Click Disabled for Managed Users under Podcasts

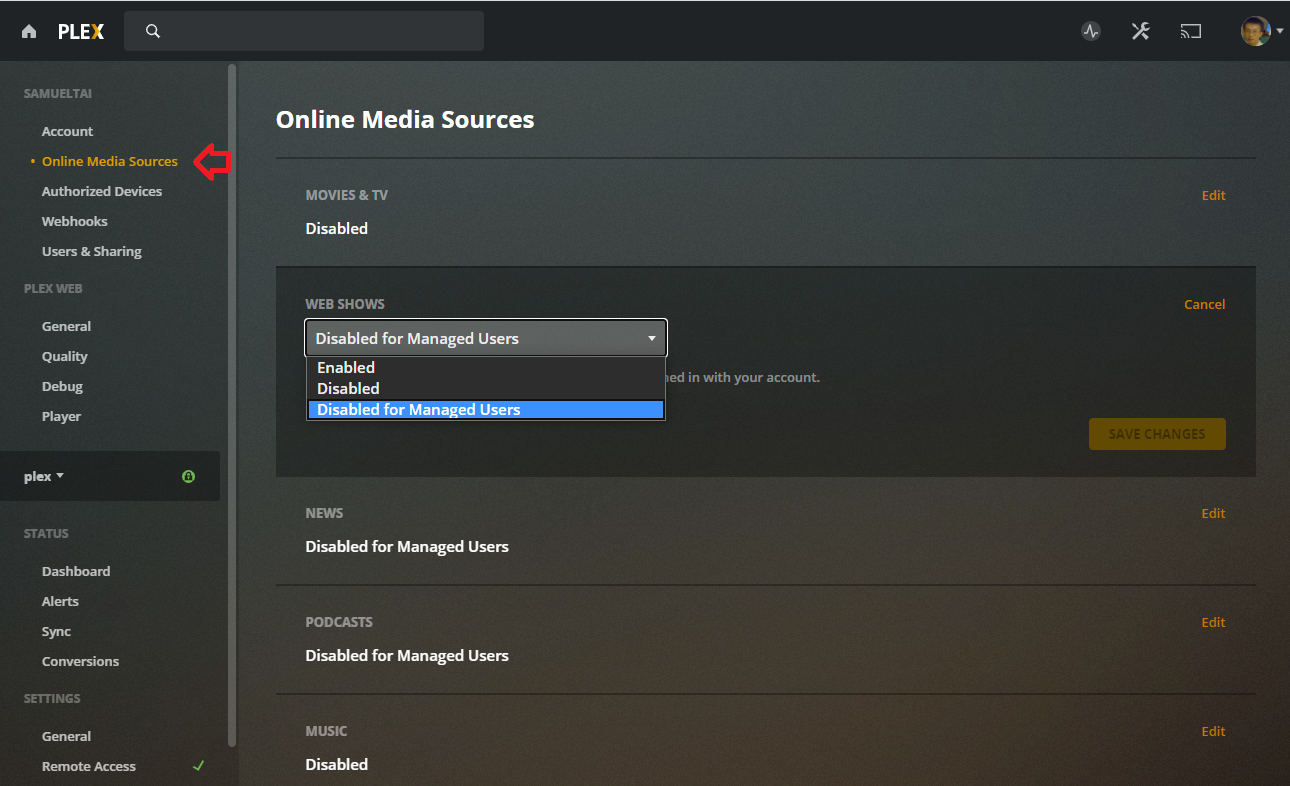coord(407,655)
